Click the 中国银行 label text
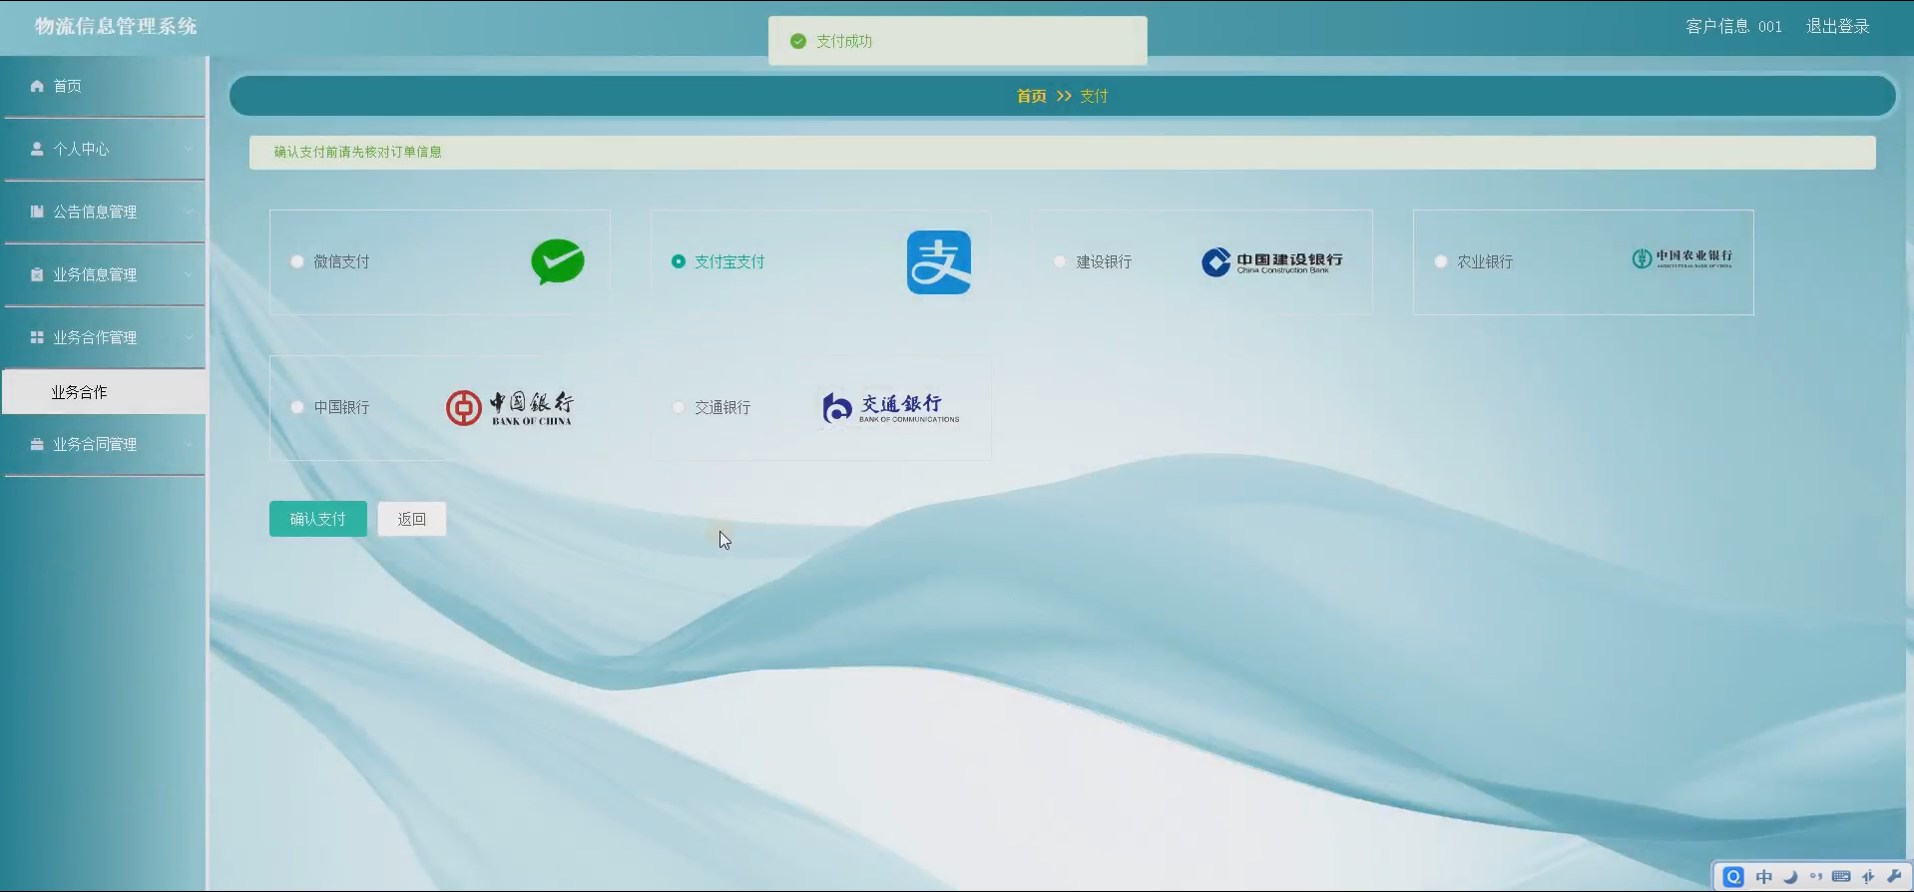1914x892 pixels. (x=342, y=408)
